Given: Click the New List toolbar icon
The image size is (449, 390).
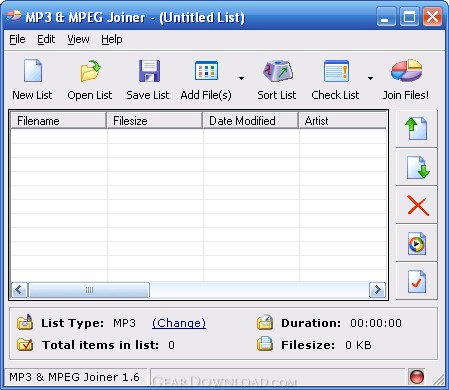Looking at the screenshot, I should tap(33, 71).
